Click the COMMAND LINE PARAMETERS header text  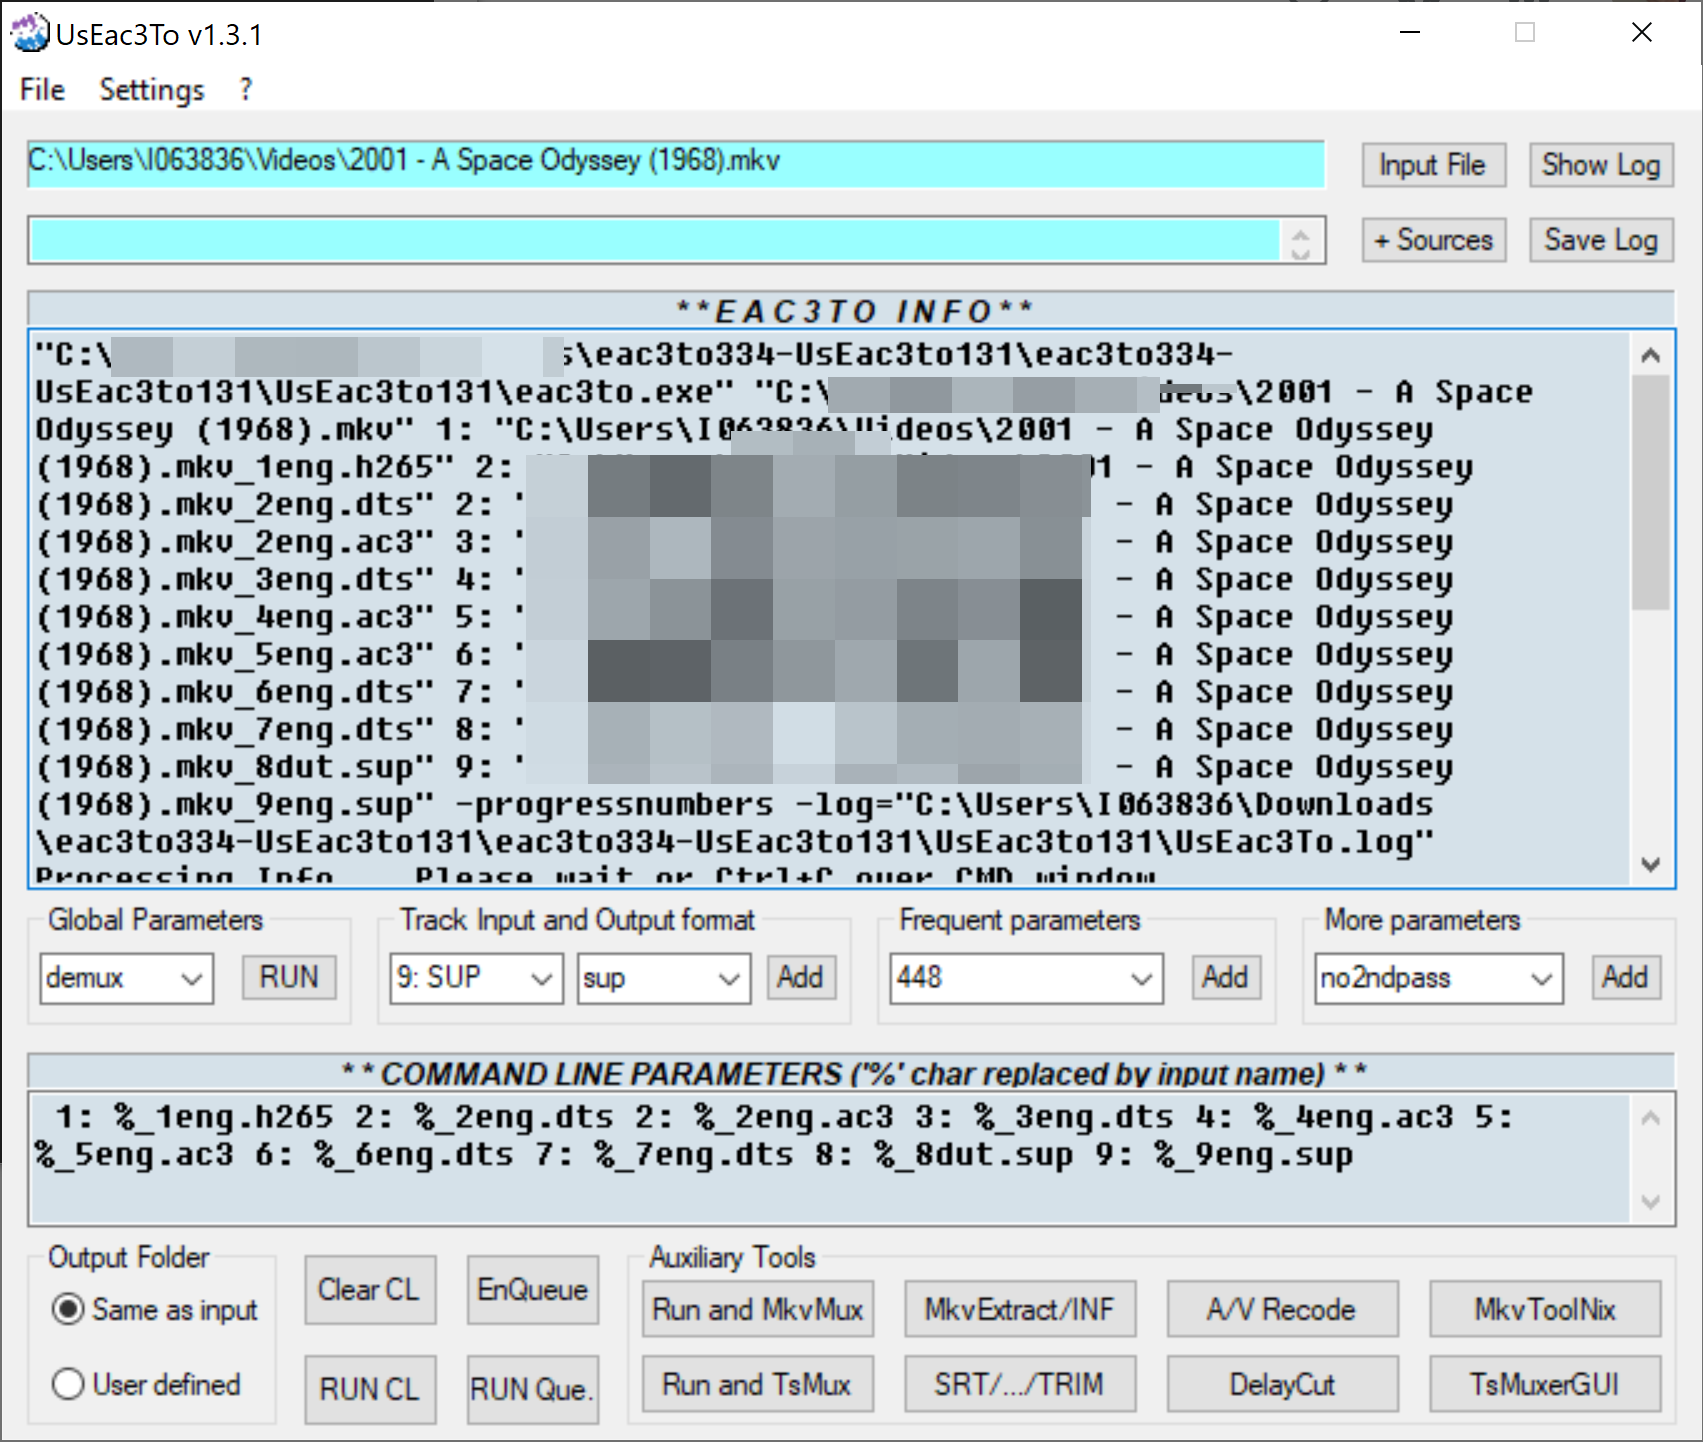click(854, 1074)
